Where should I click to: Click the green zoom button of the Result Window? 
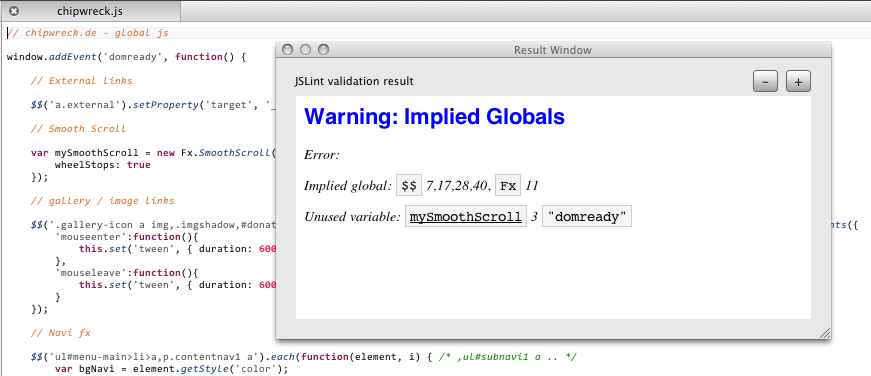tap(323, 50)
